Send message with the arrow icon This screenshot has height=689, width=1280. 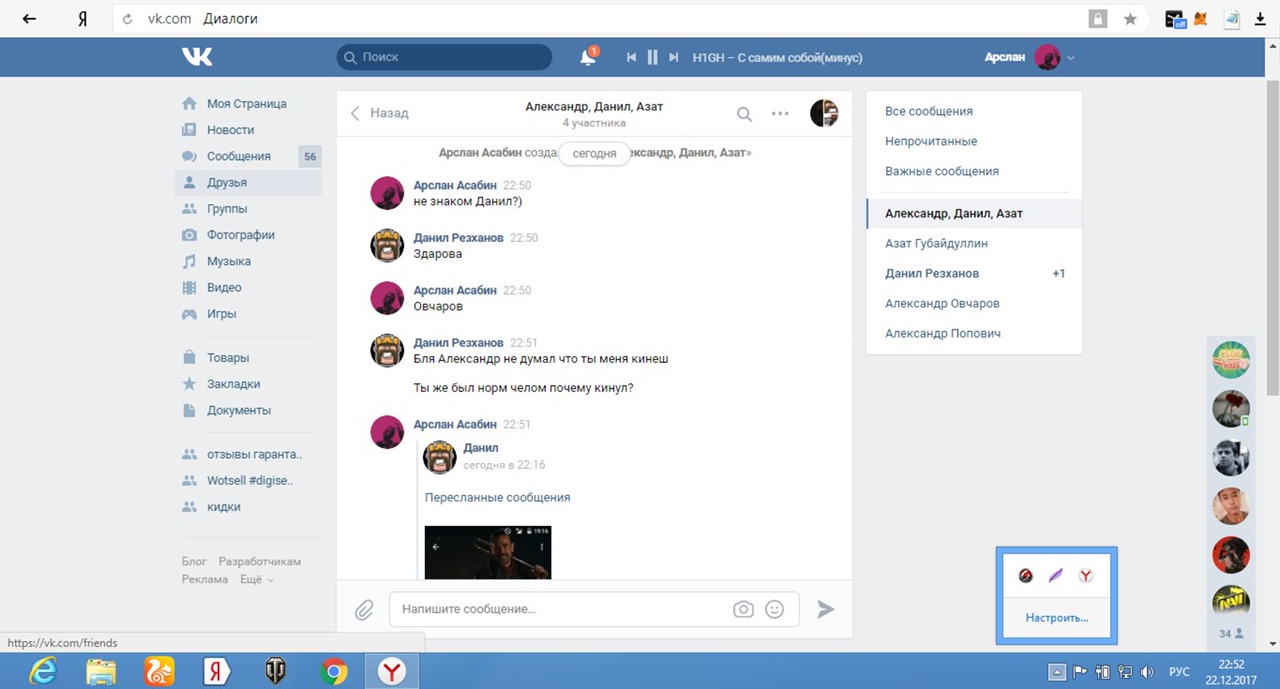pos(825,609)
